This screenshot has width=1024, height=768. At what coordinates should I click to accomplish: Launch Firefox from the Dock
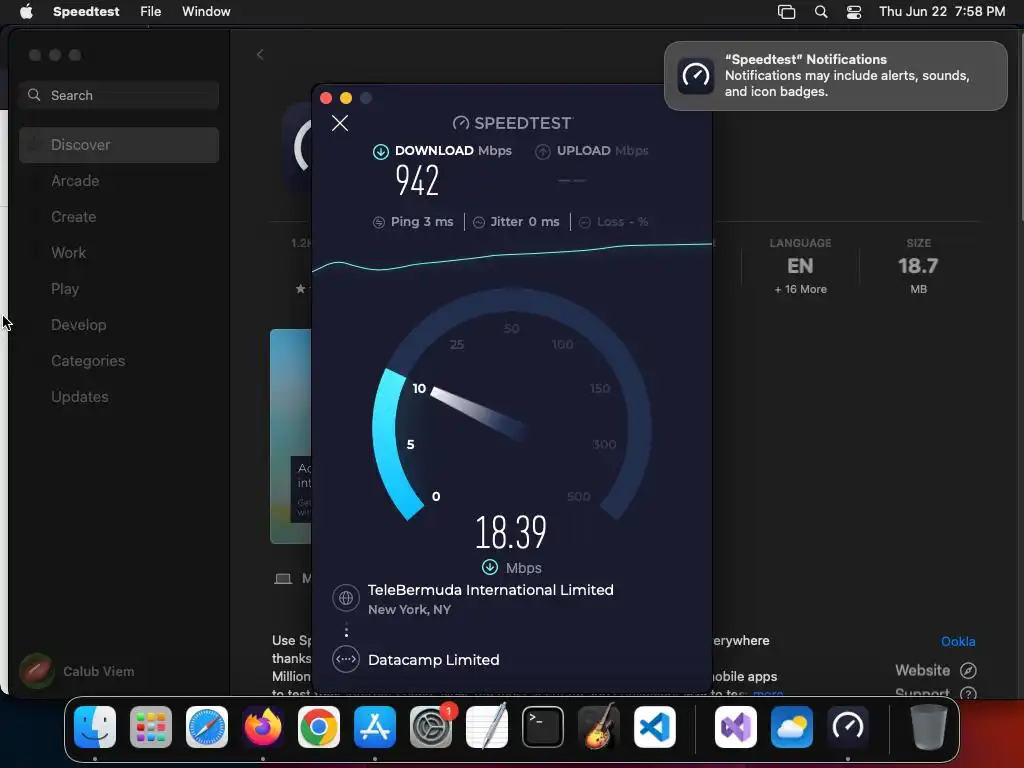click(x=263, y=726)
